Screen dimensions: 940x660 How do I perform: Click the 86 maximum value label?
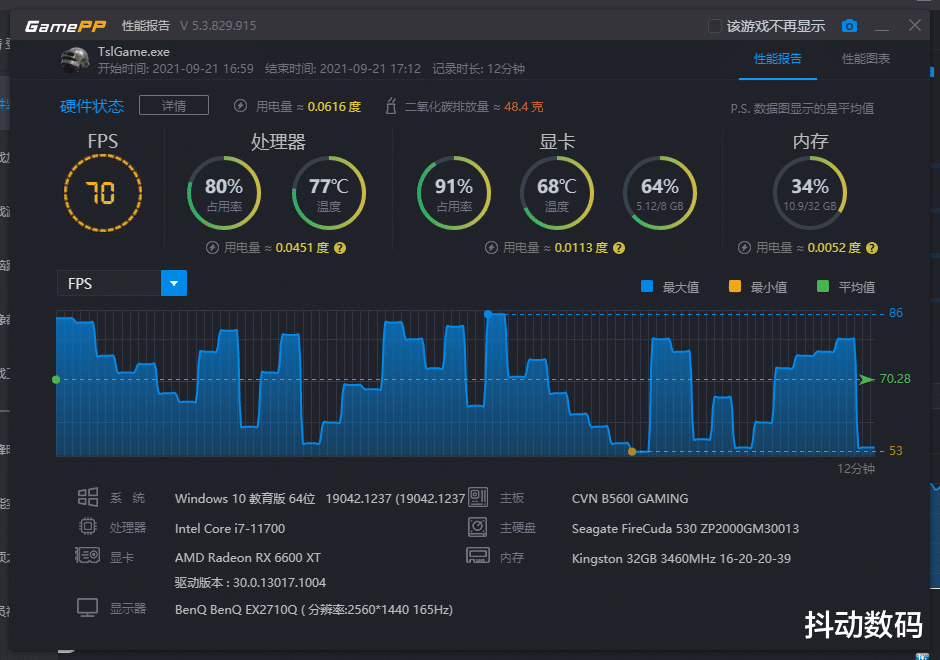pyautogui.click(x=896, y=313)
